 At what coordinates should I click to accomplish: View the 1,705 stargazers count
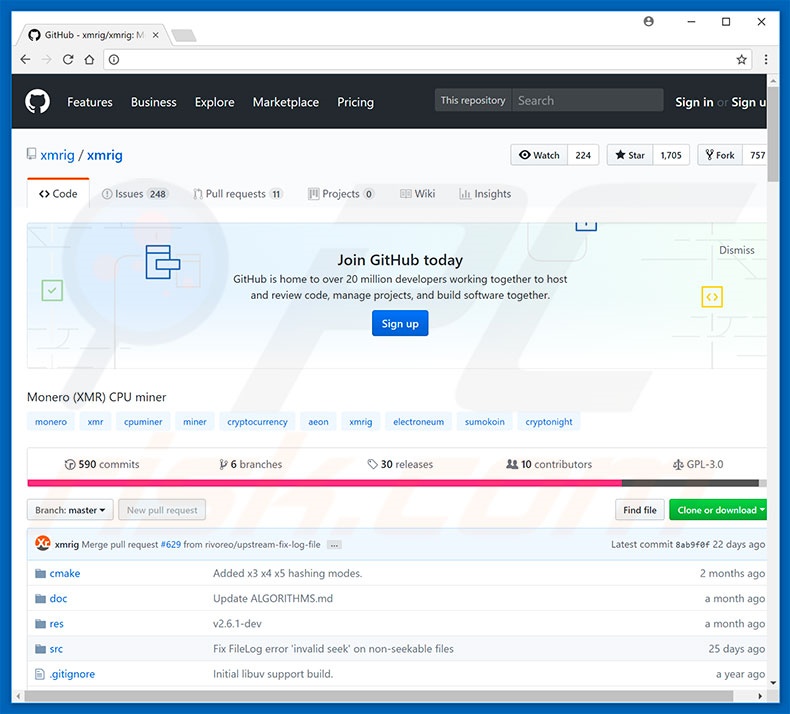pos(671,155)
